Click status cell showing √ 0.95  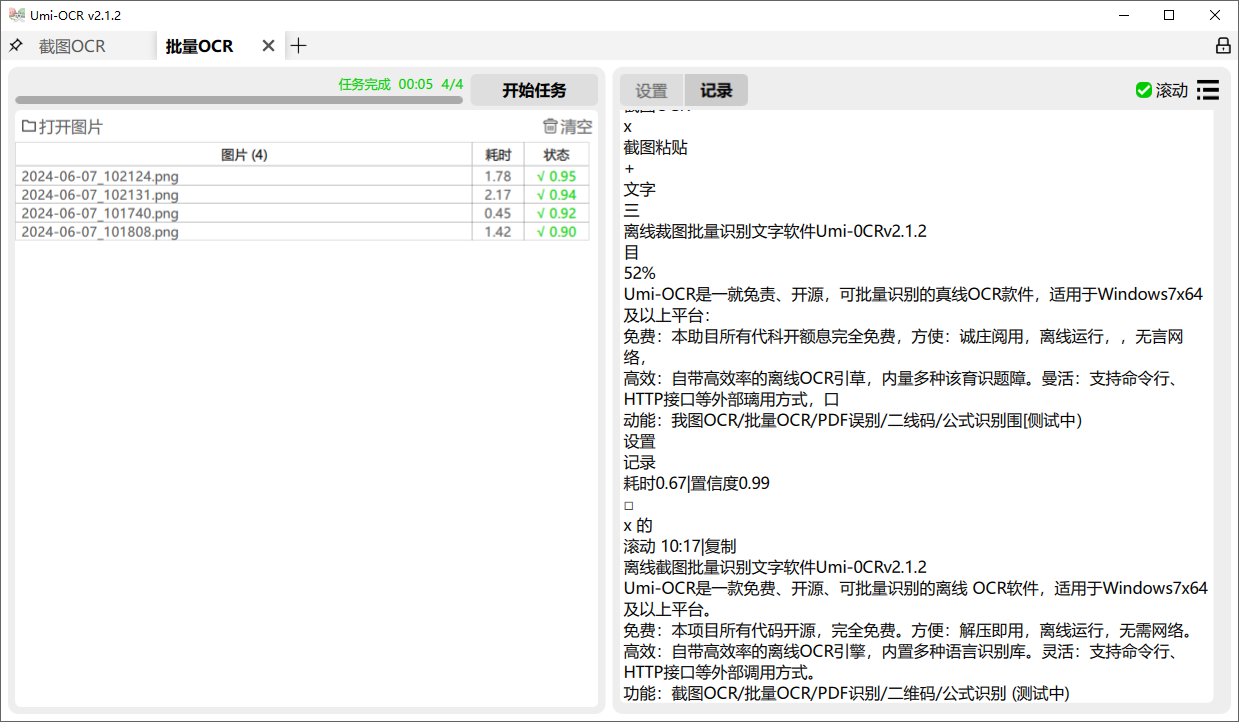click(x=557, y=176)
